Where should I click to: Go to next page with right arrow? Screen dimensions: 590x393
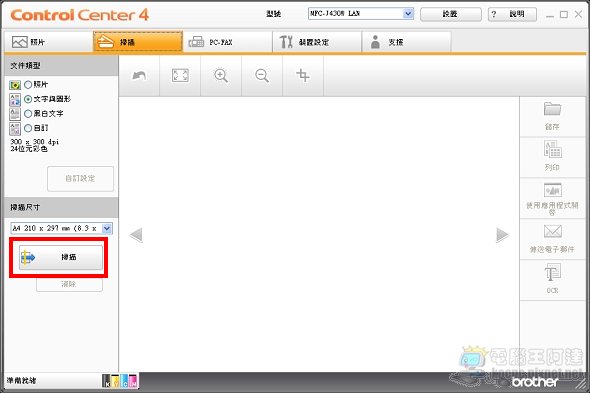click(x=502, y=235)
